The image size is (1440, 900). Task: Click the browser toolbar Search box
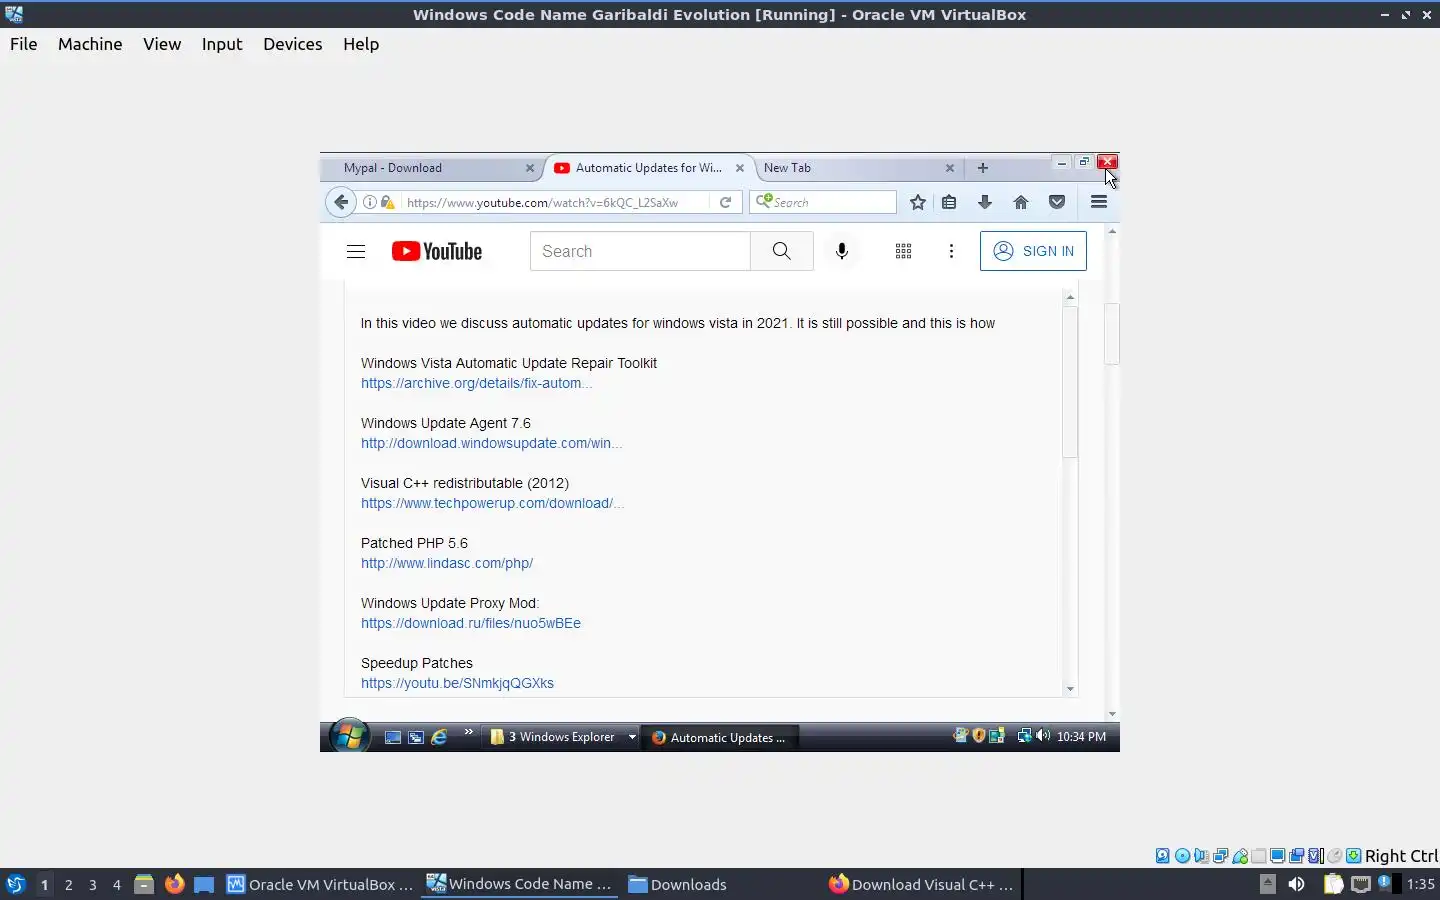pos(823,202)
